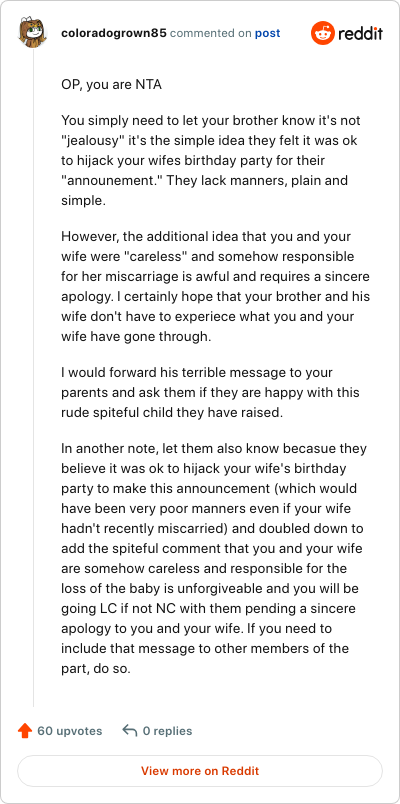Click the gray "commented on" text
Image resolution: width=400 pixels, height=804 pixels.
pyautogui.click(x=210, y=33)
